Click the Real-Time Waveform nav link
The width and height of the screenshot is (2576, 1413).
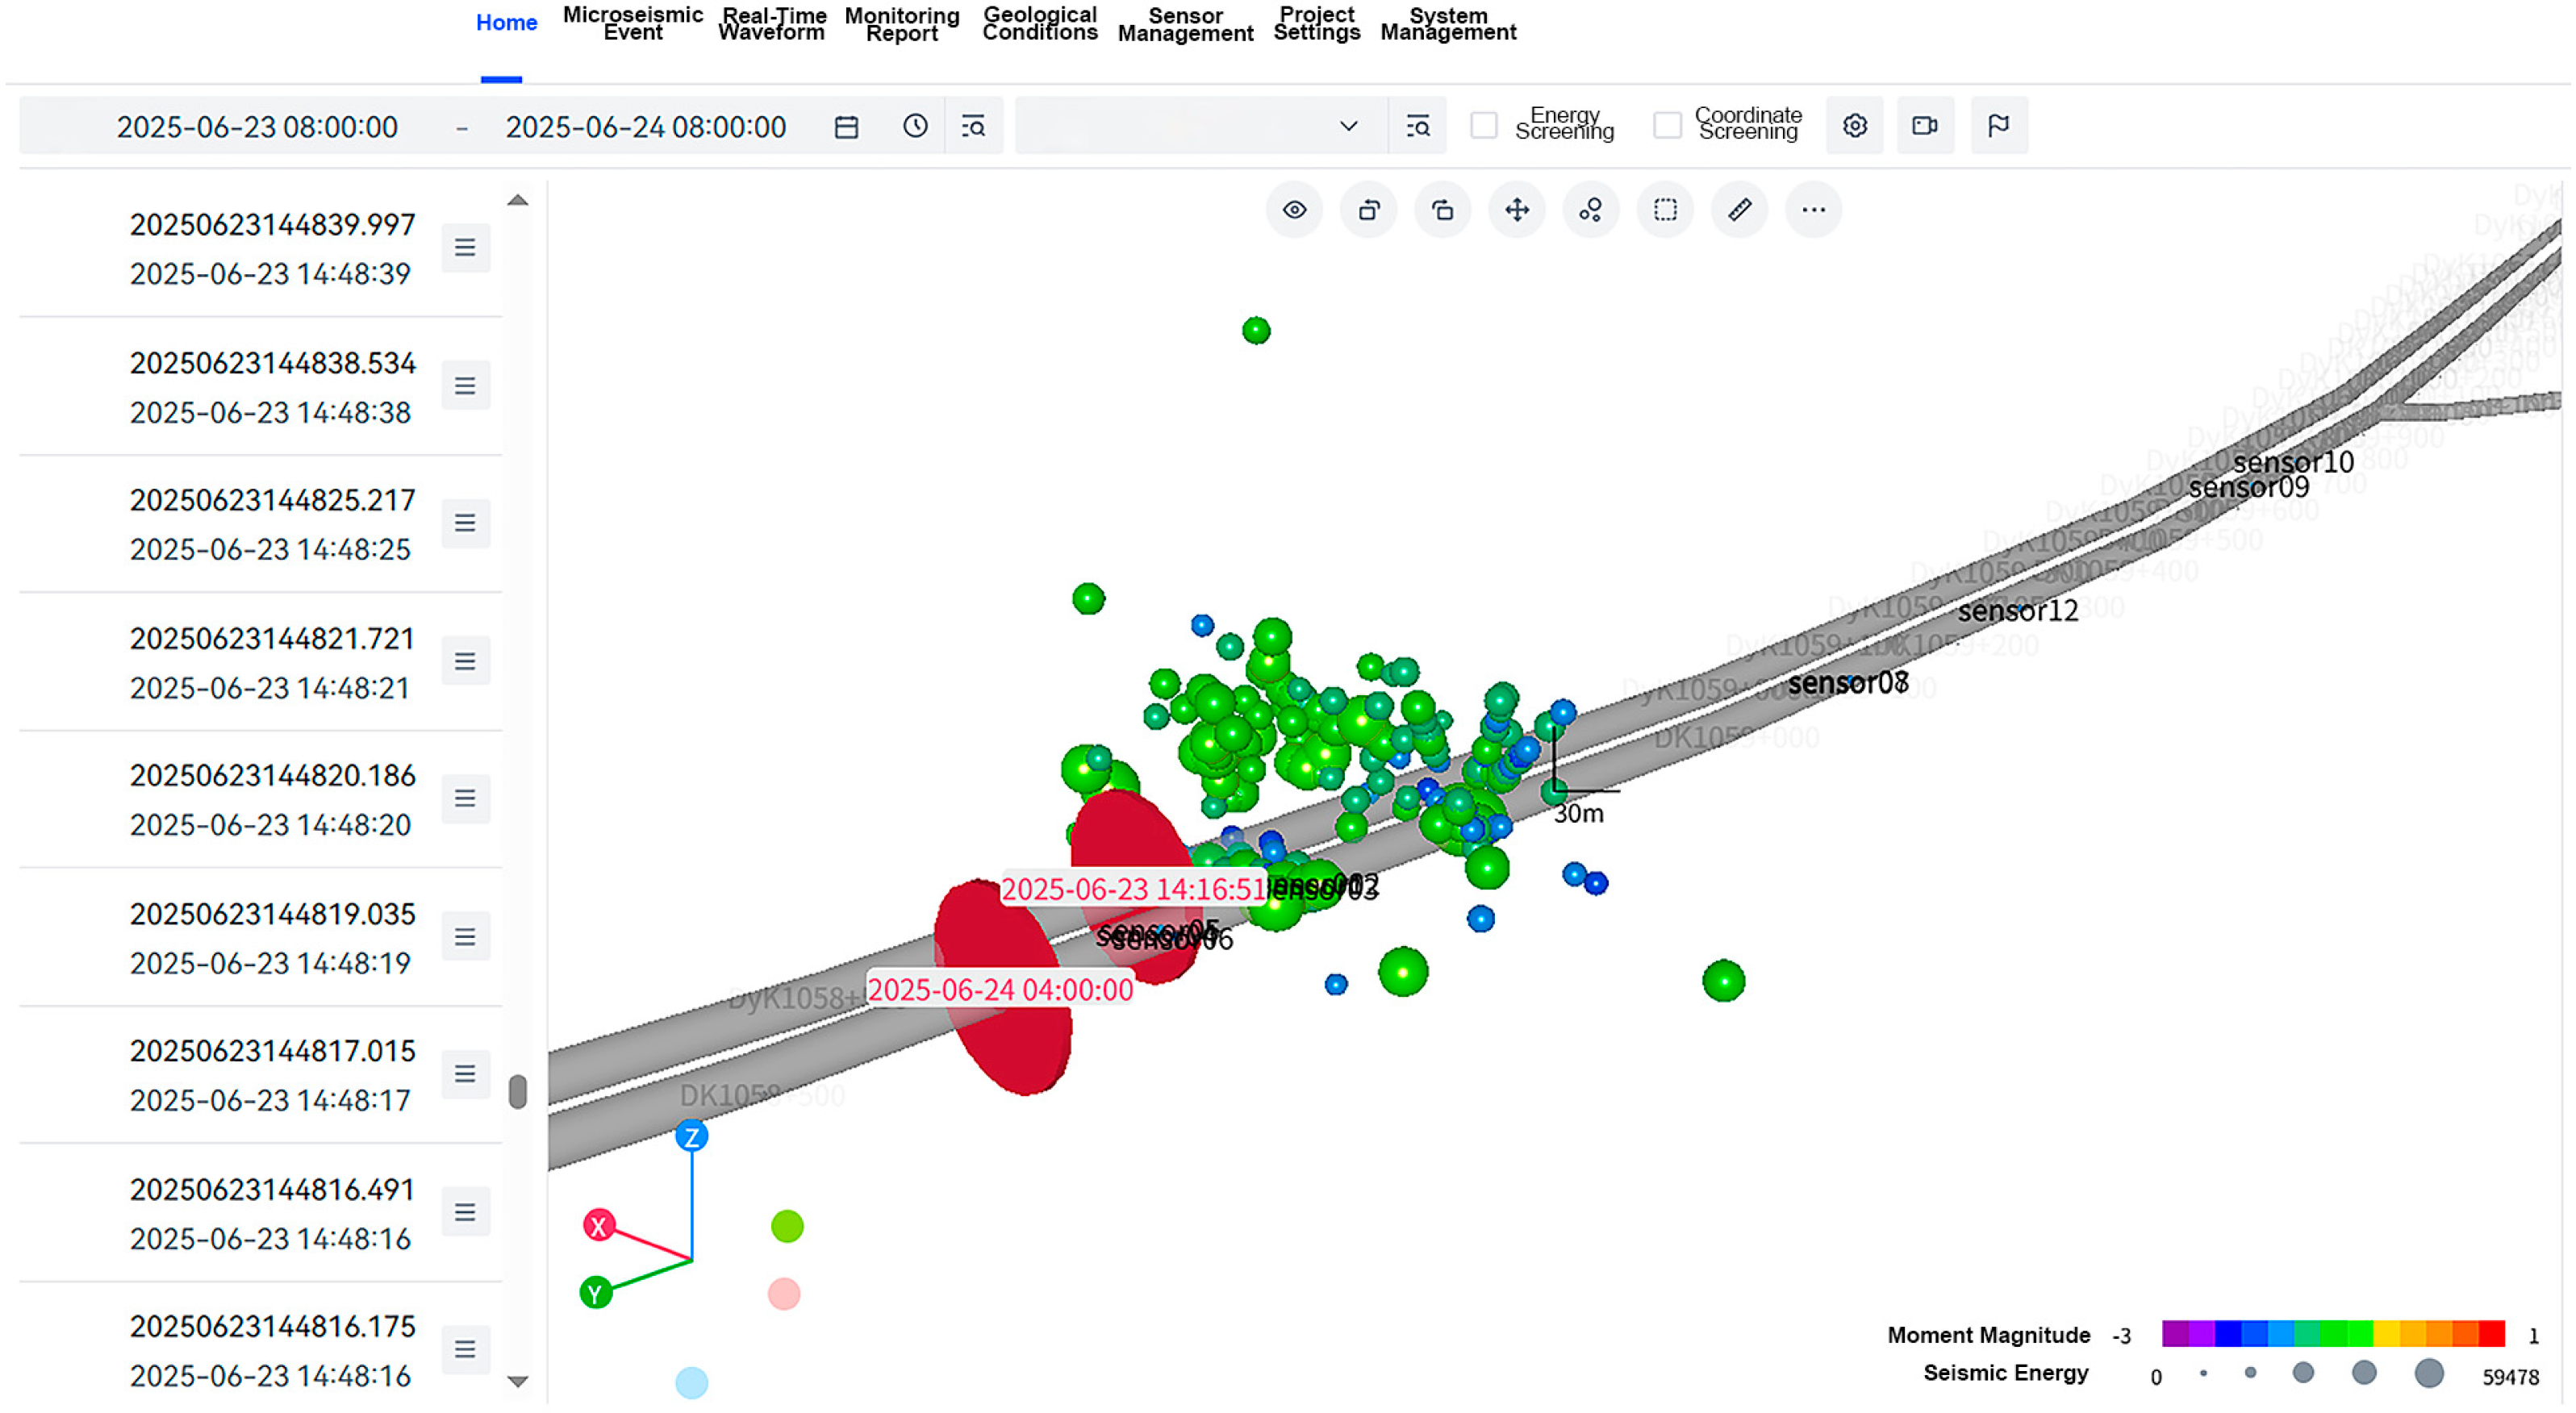772,24
